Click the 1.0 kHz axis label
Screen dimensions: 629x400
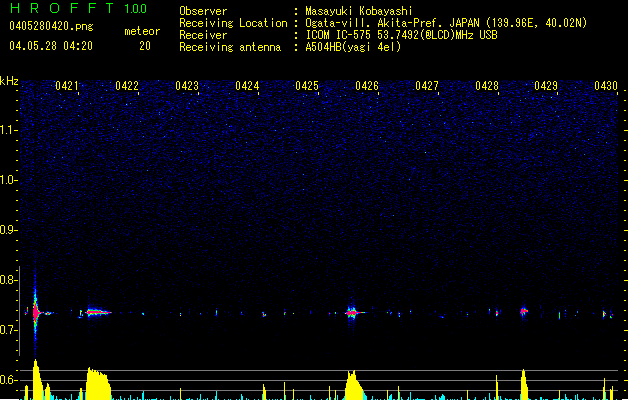(x=9, y=180)
